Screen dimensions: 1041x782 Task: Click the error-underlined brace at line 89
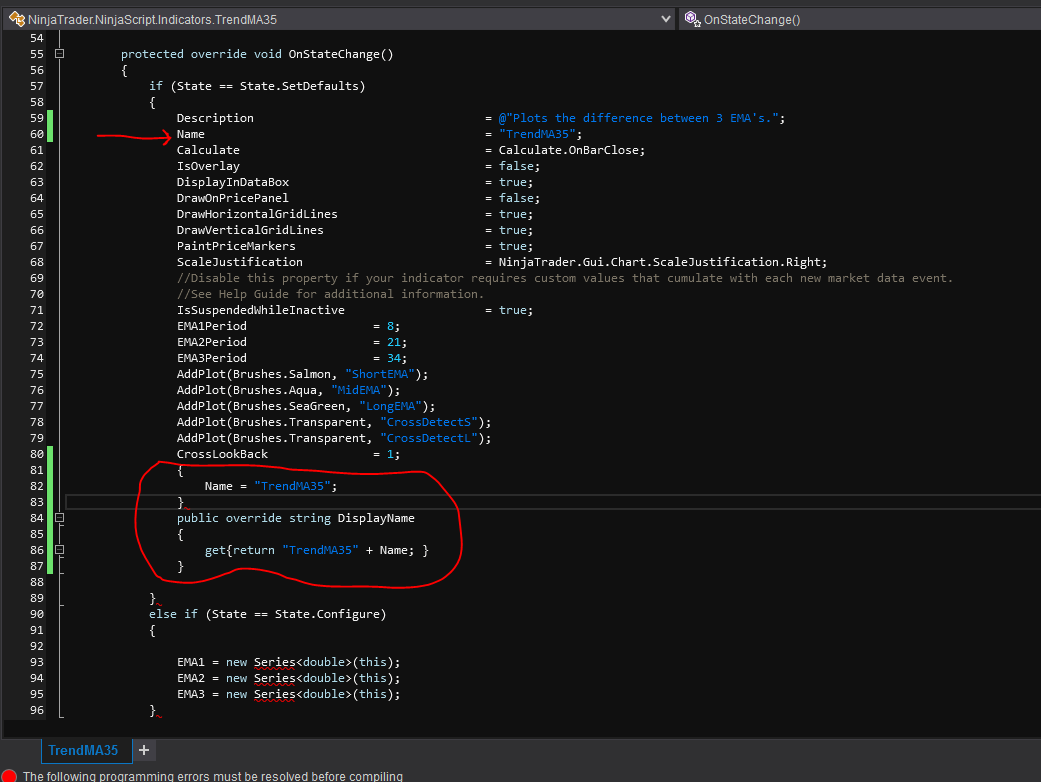pos(153,598)
